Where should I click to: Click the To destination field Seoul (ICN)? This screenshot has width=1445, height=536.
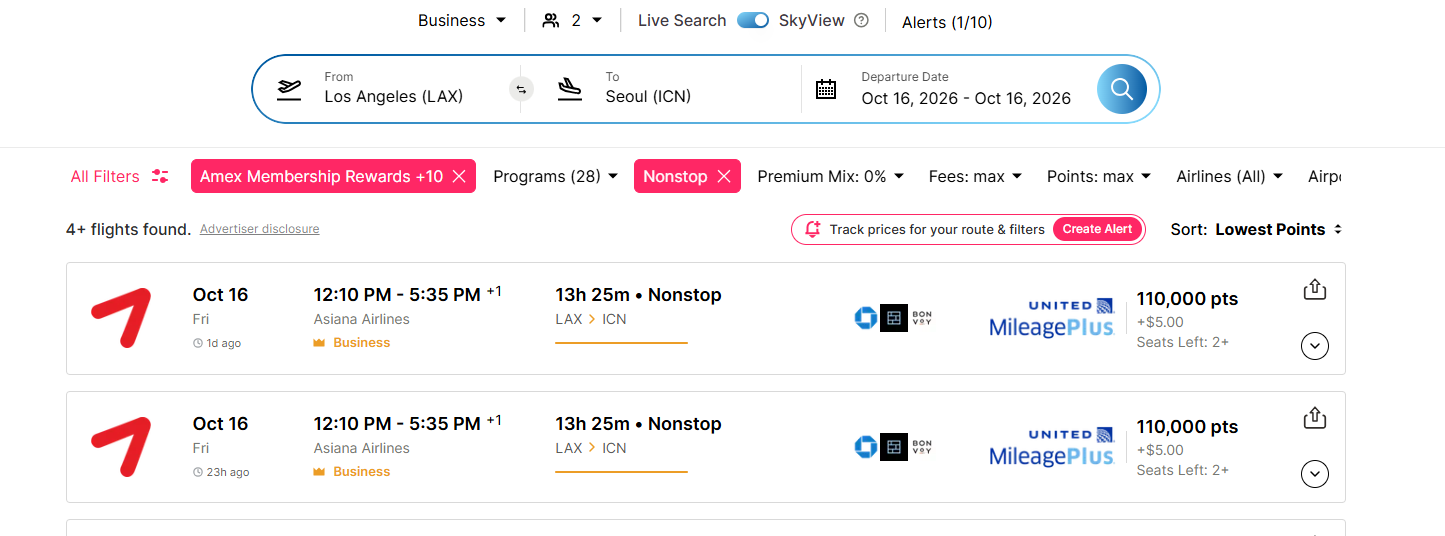[x=648, y=97]
